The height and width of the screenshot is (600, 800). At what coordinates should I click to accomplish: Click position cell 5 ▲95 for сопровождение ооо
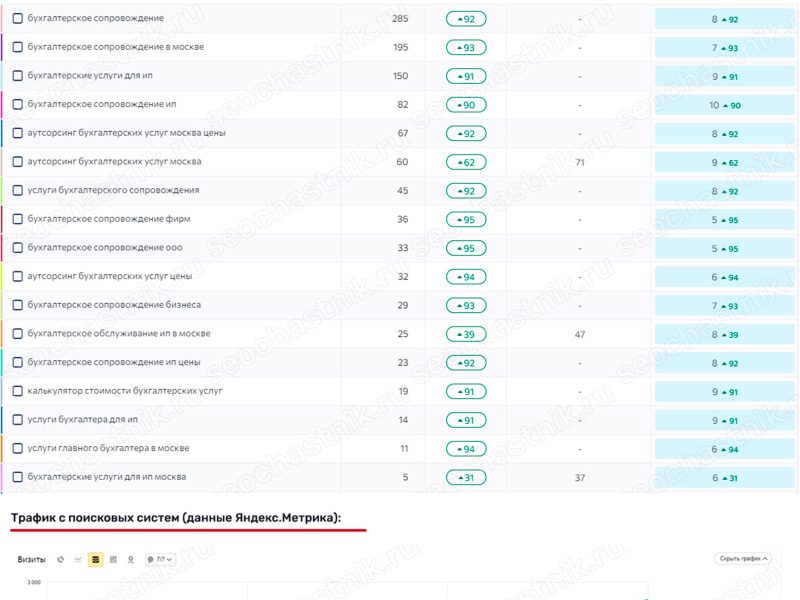724,248
